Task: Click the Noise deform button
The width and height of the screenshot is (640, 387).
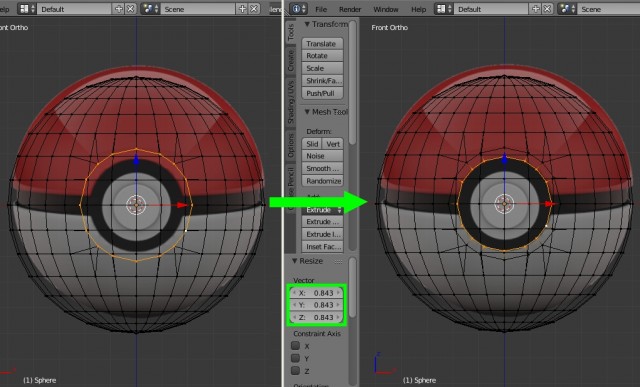Action: [322, 156]
